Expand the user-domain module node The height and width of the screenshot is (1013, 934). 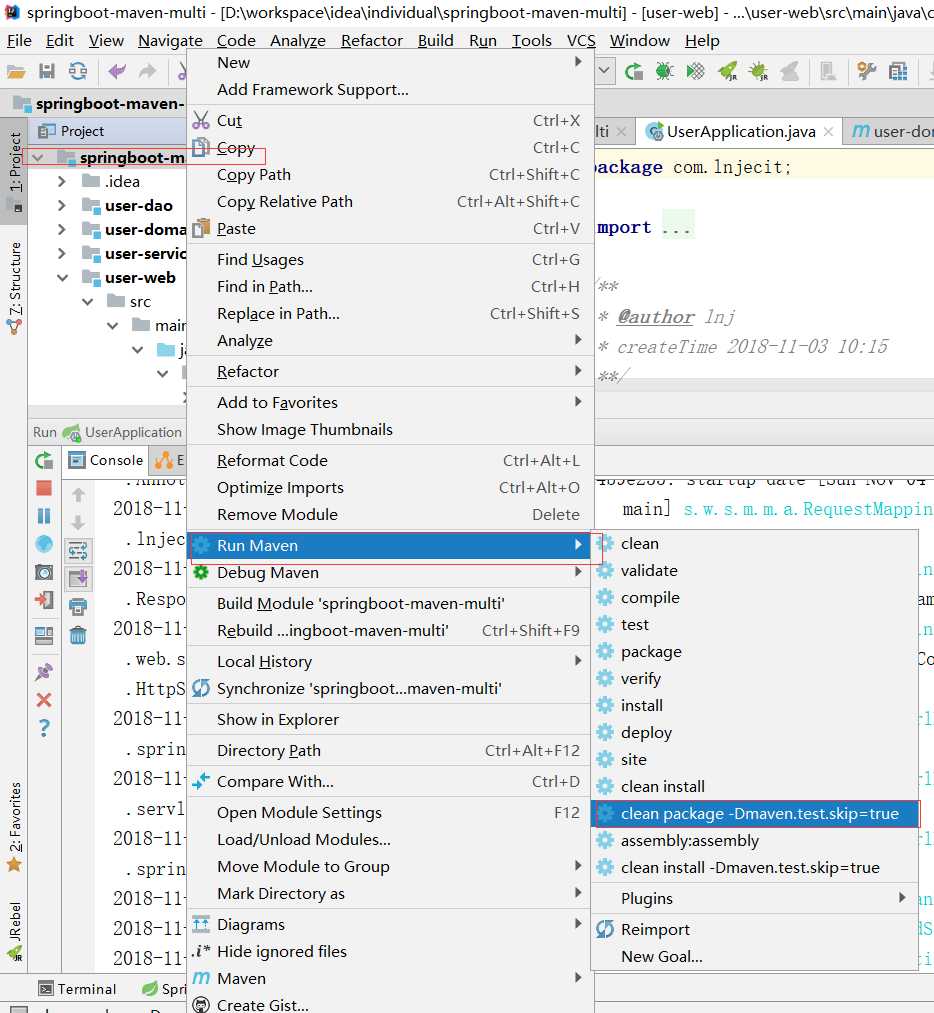[62, 229]
